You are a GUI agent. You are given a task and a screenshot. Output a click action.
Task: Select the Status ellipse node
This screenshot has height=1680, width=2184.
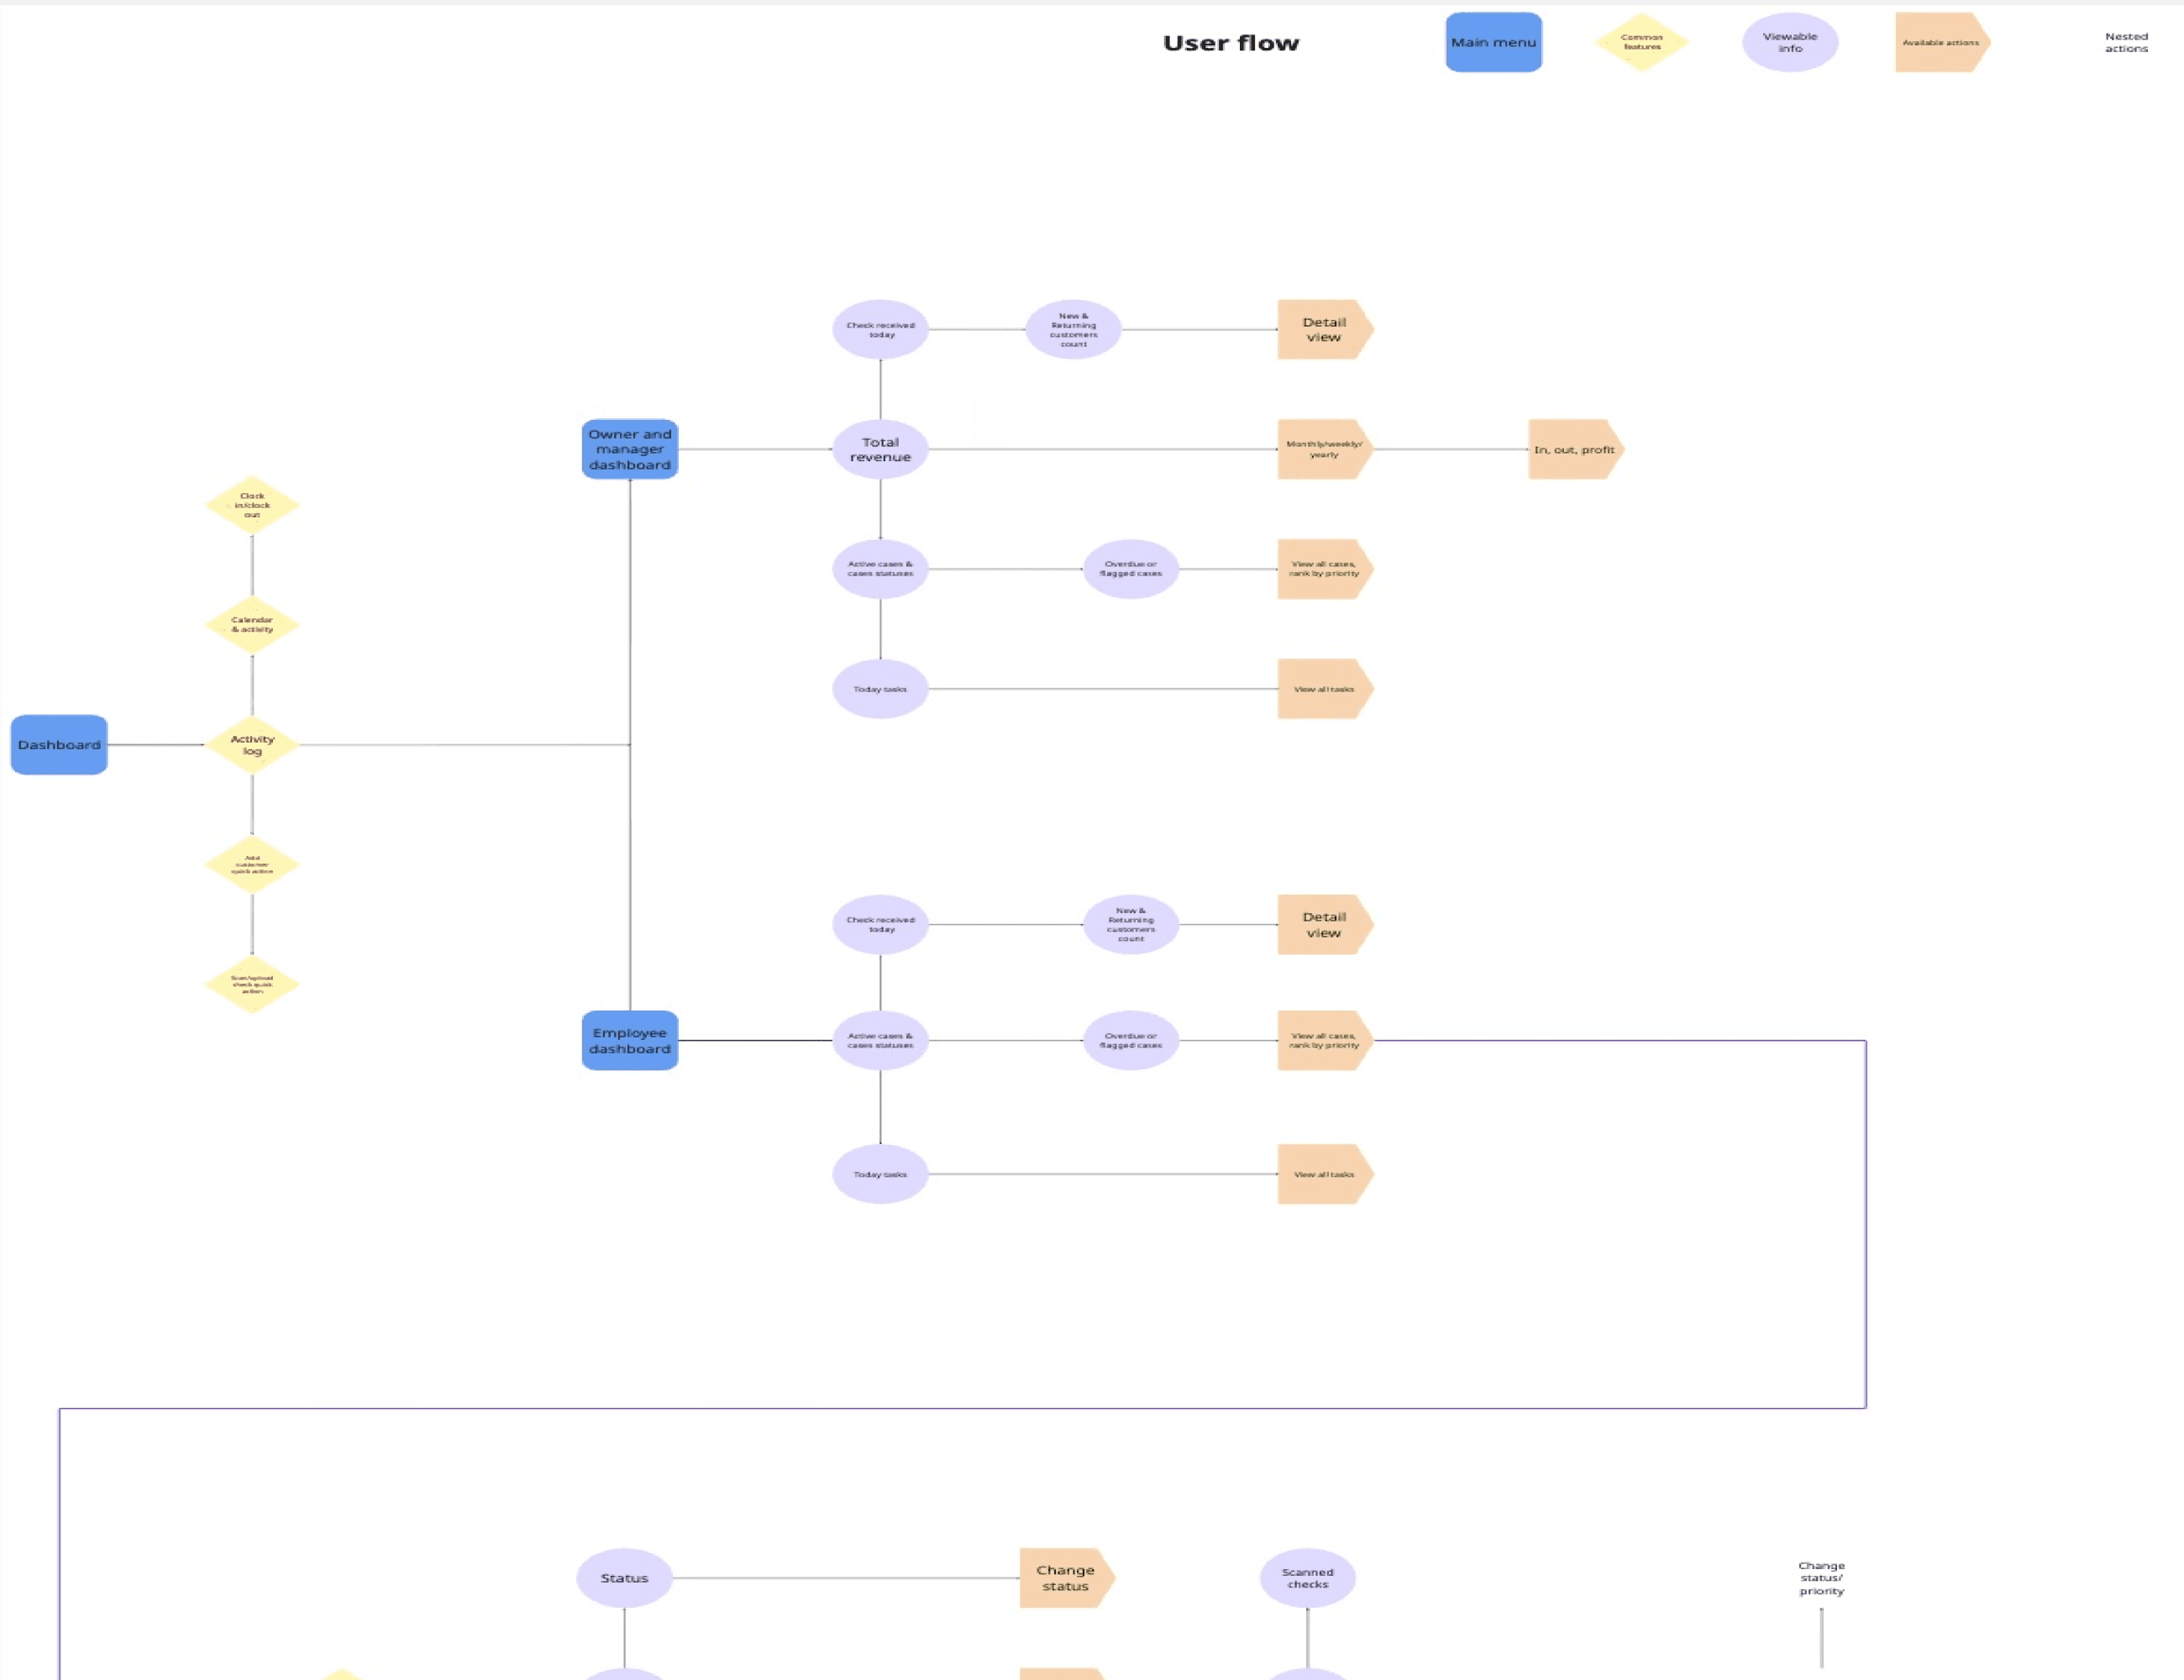click(624, 1578)
